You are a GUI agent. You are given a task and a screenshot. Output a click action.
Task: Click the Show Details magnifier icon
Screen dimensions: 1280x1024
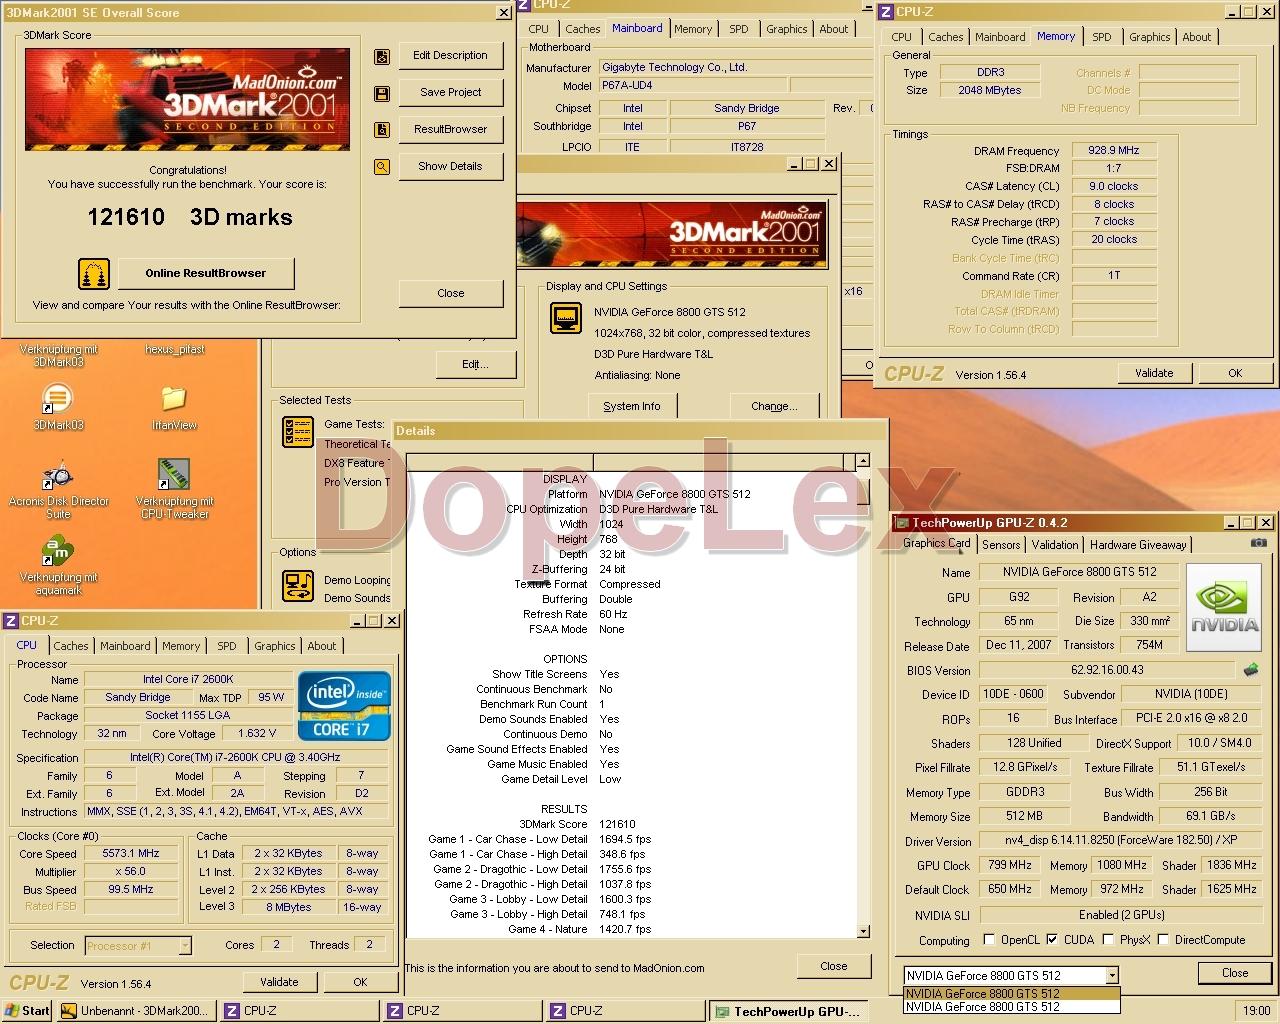pos(381,167)
